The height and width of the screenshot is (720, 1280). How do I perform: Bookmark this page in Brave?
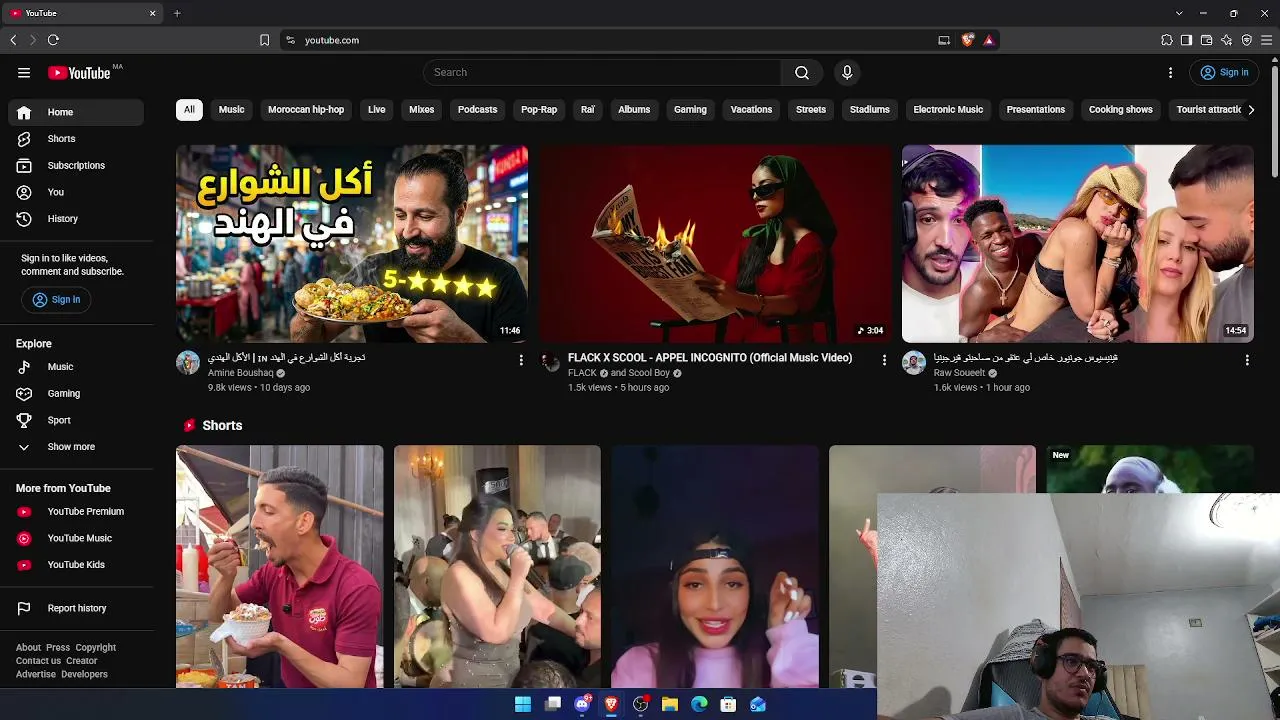(x=264, y=40)
